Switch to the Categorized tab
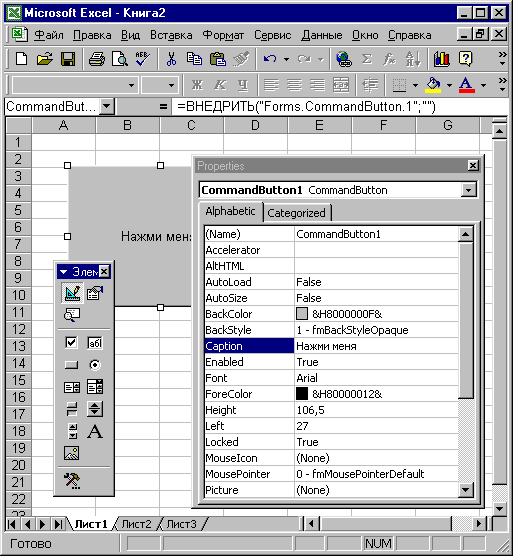This screenshot has width=513, height=556. 296,213
